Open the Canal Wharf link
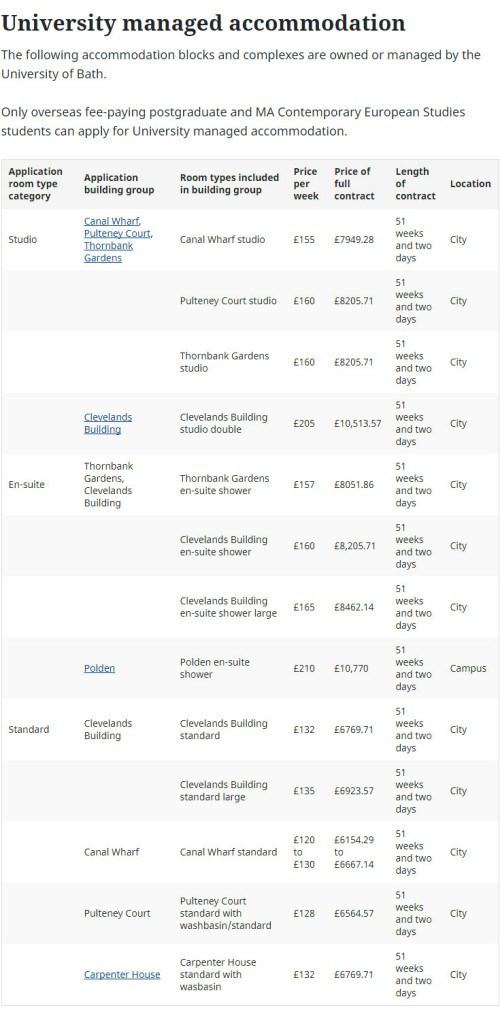The image size is (500, 1012). click(x=112, y=221)
